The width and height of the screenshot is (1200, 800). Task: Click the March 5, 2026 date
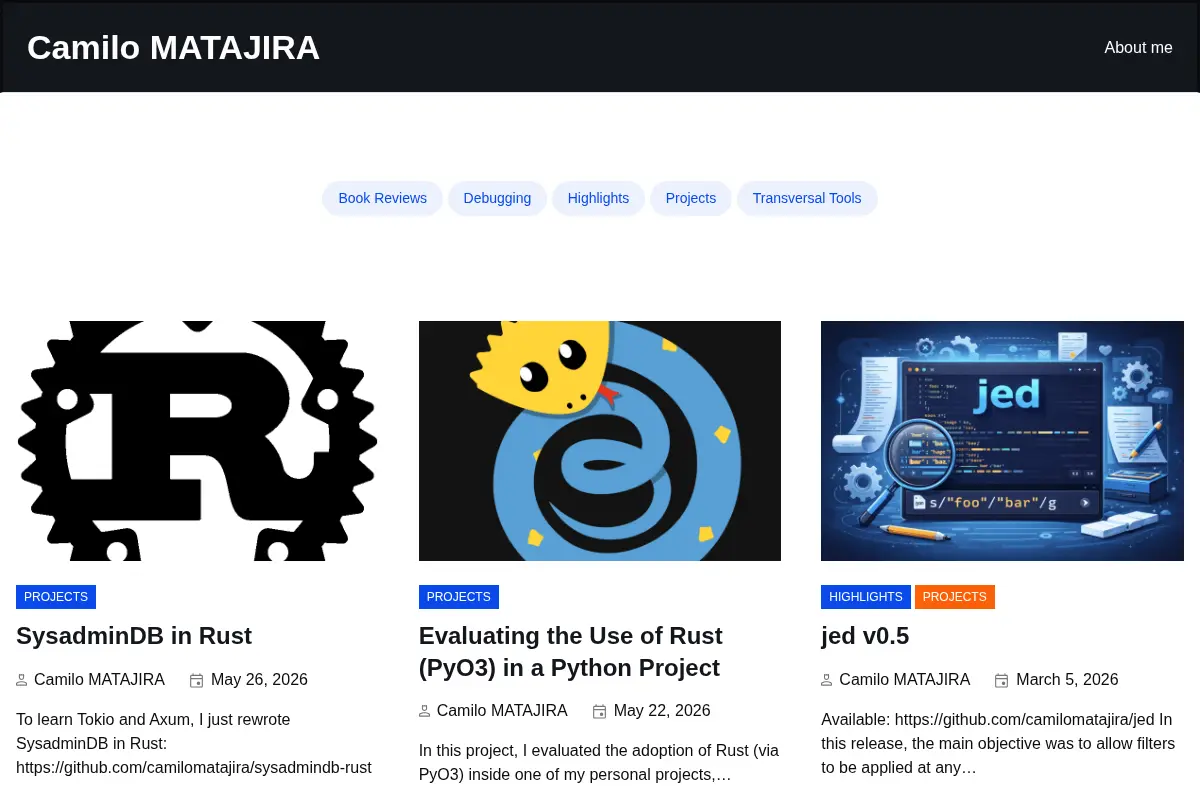[1067, 680]
